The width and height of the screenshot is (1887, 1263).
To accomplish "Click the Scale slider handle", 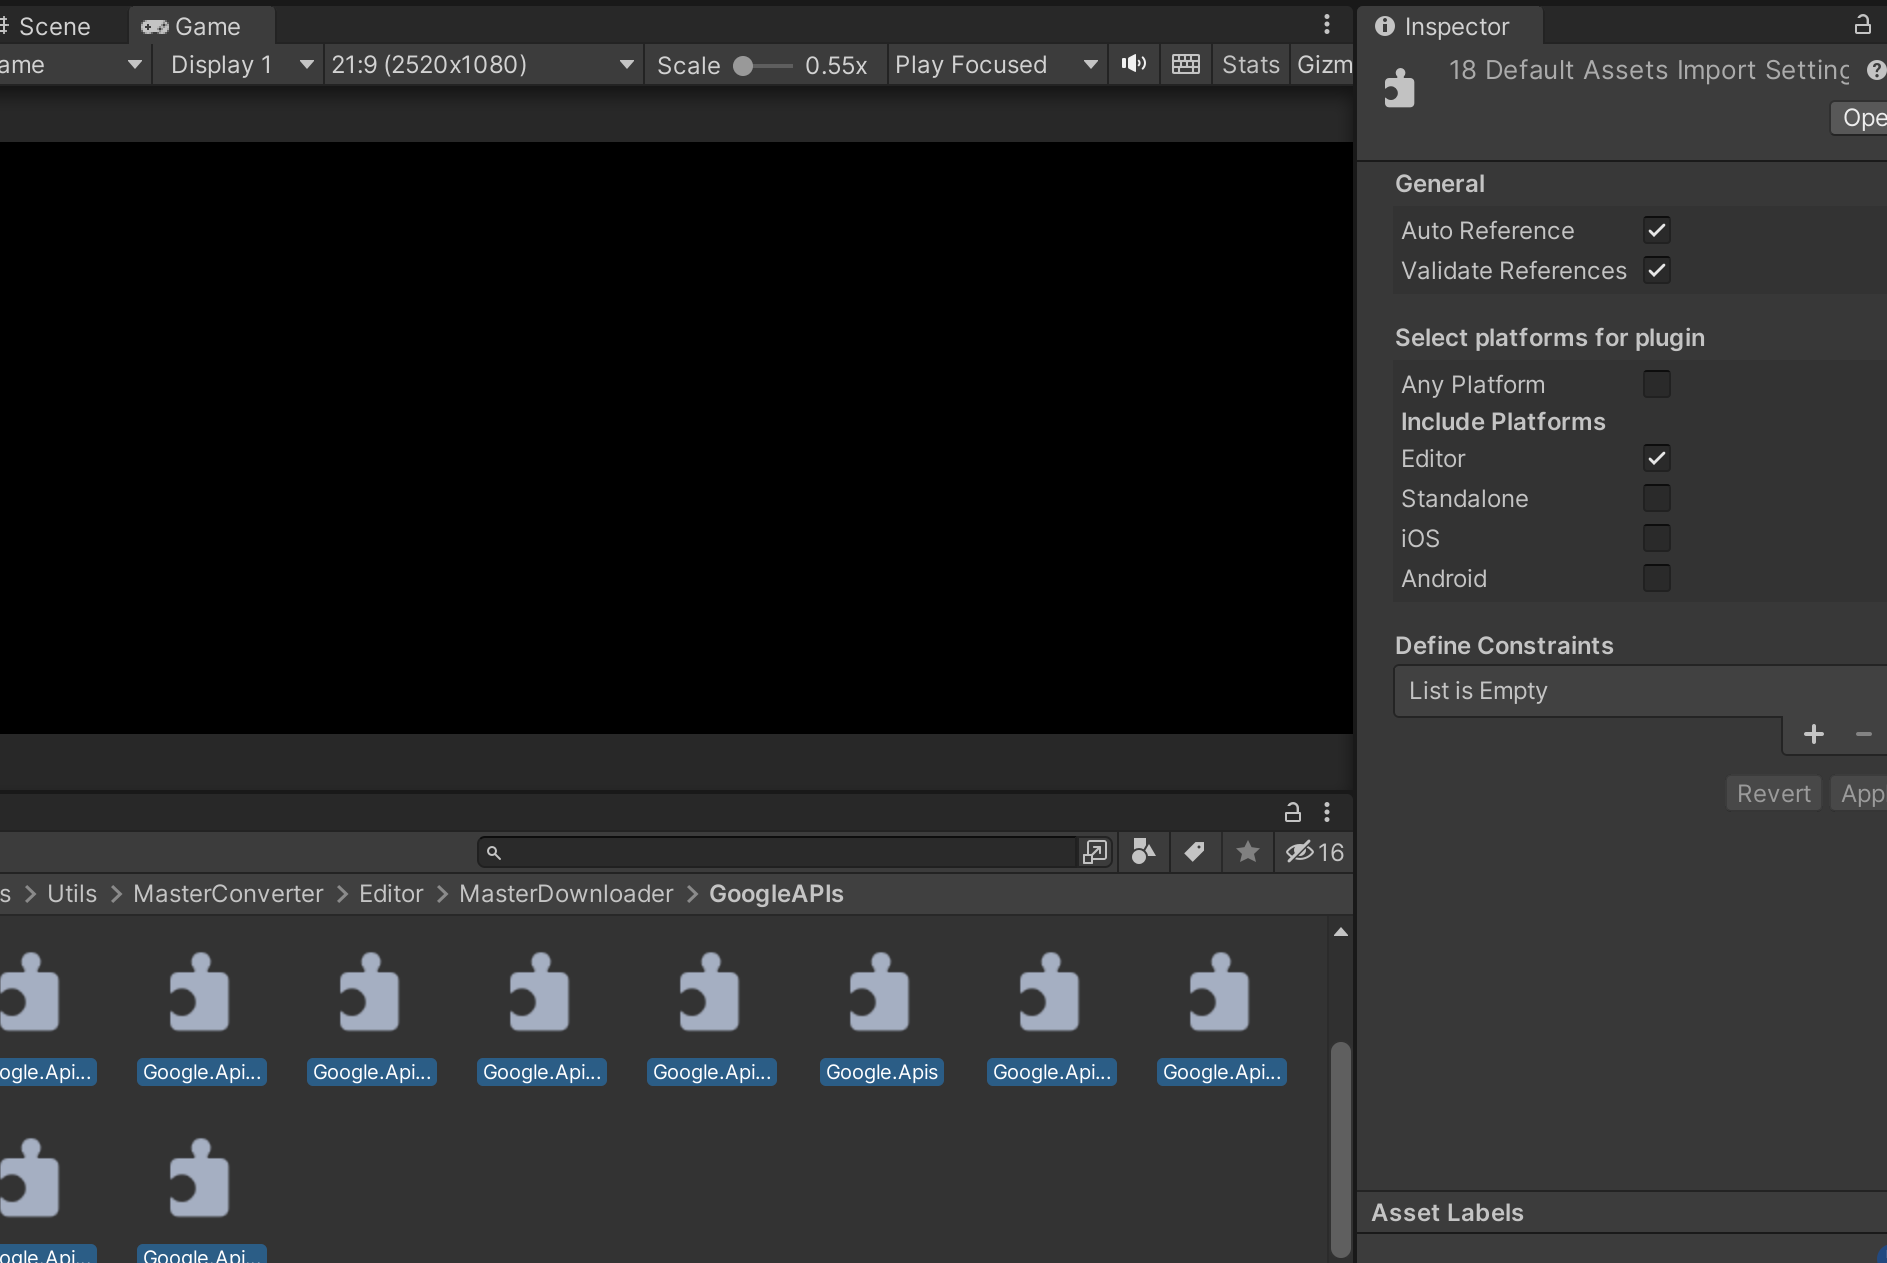I will click(x=743, y=66).
